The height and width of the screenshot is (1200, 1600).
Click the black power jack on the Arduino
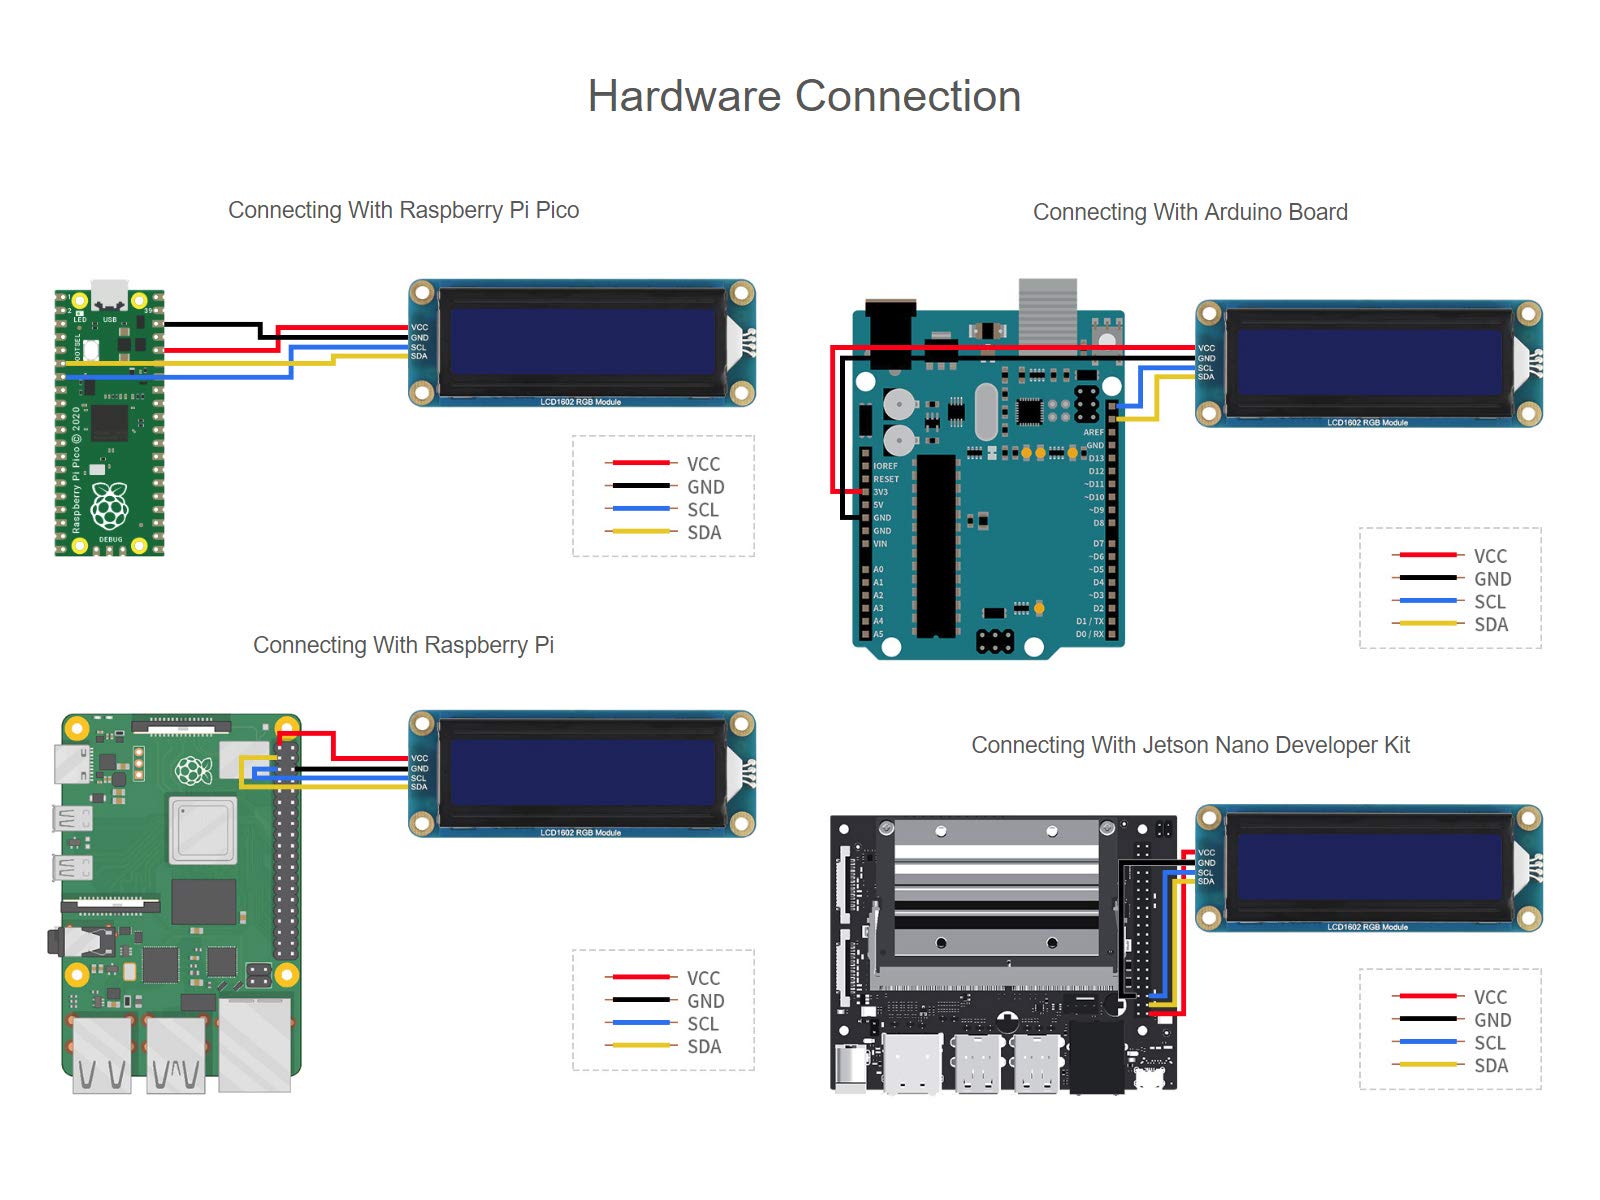point(890,333)
